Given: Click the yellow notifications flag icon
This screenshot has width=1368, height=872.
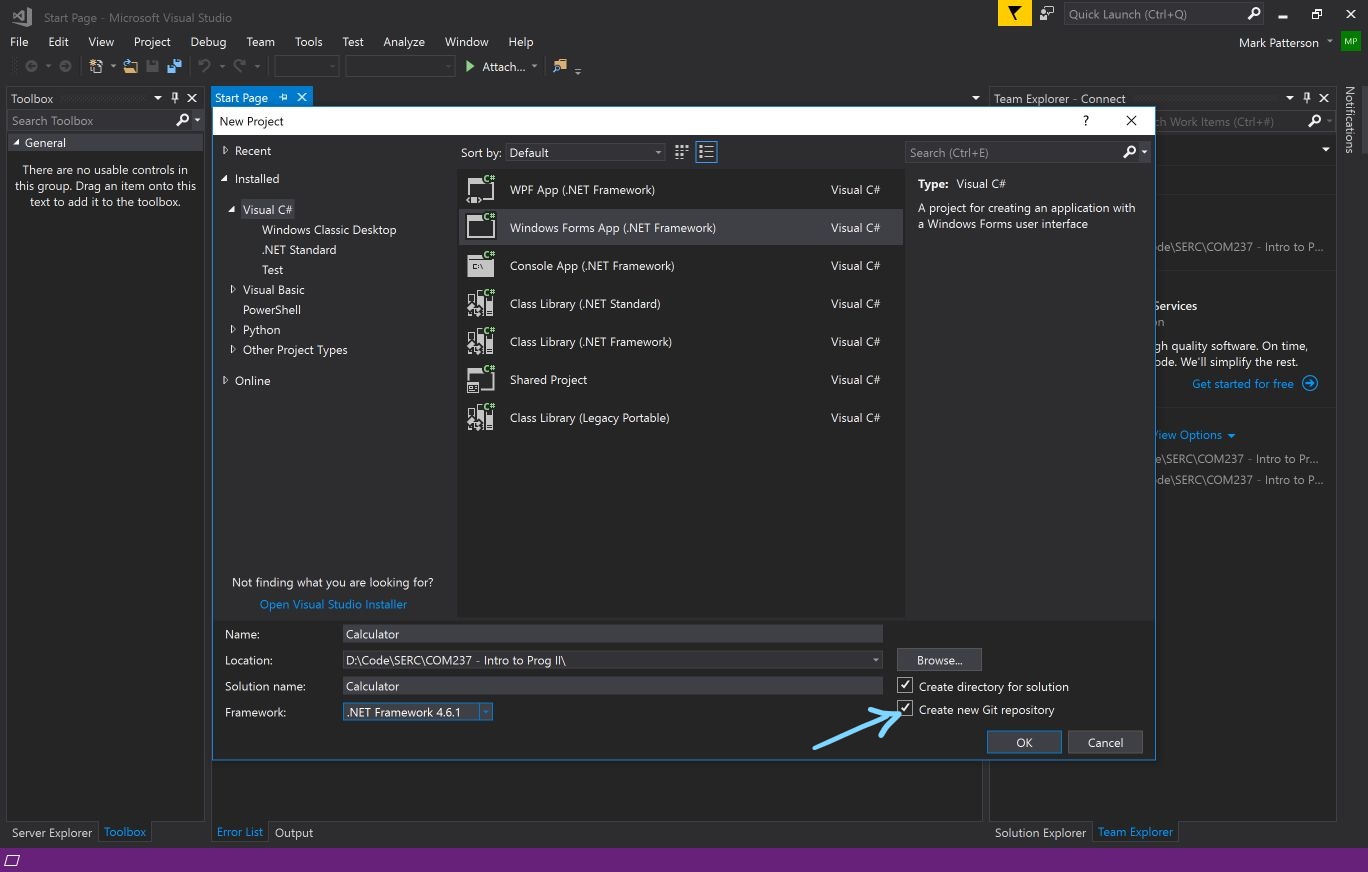Looking at the screenshot, I should pos(1015,13).
